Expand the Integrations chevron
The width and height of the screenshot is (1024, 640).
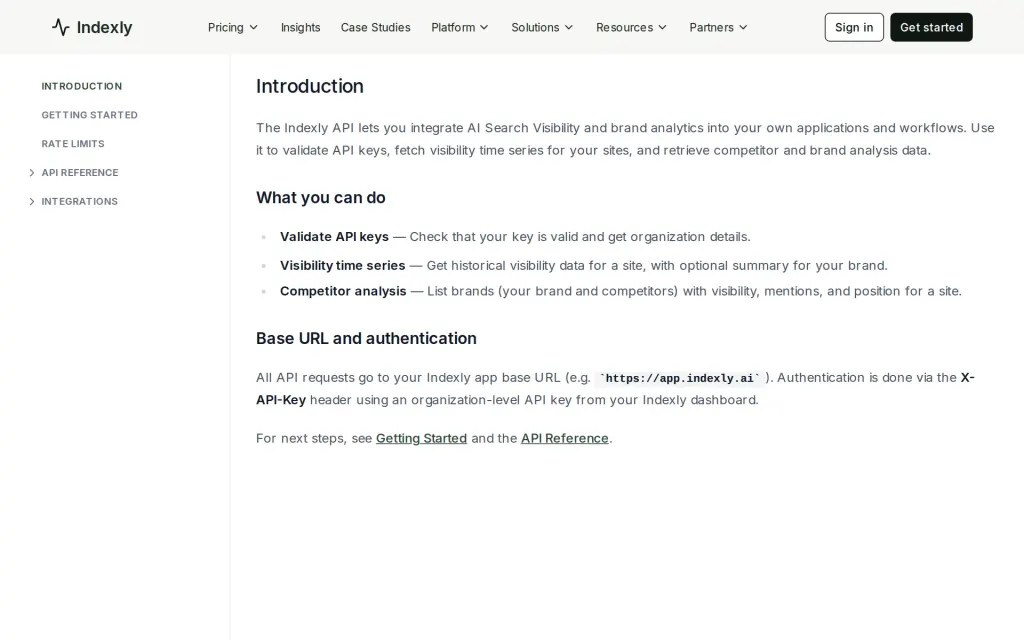tap(31, 201)
